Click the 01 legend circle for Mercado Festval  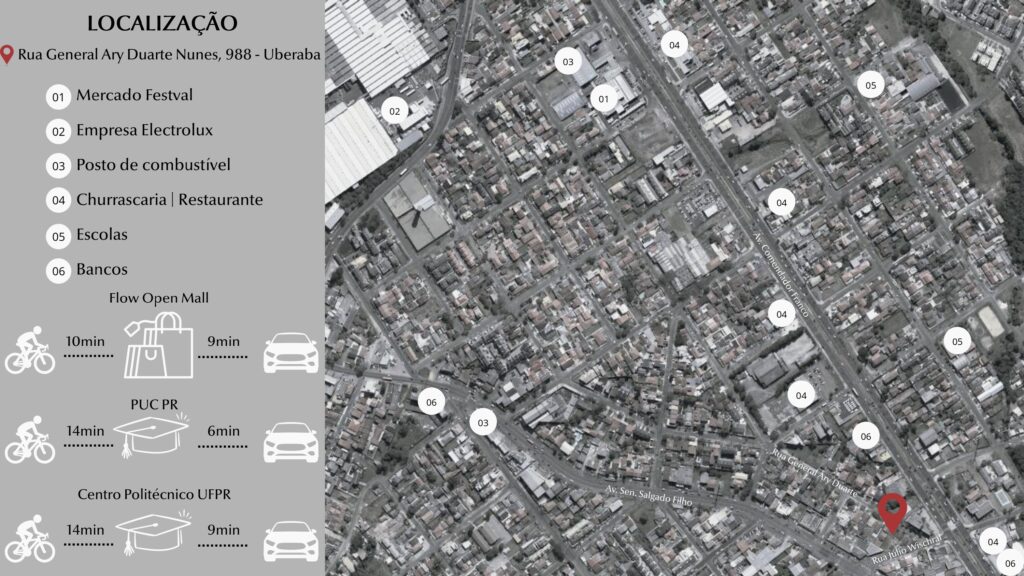click(x=58, y=97)
